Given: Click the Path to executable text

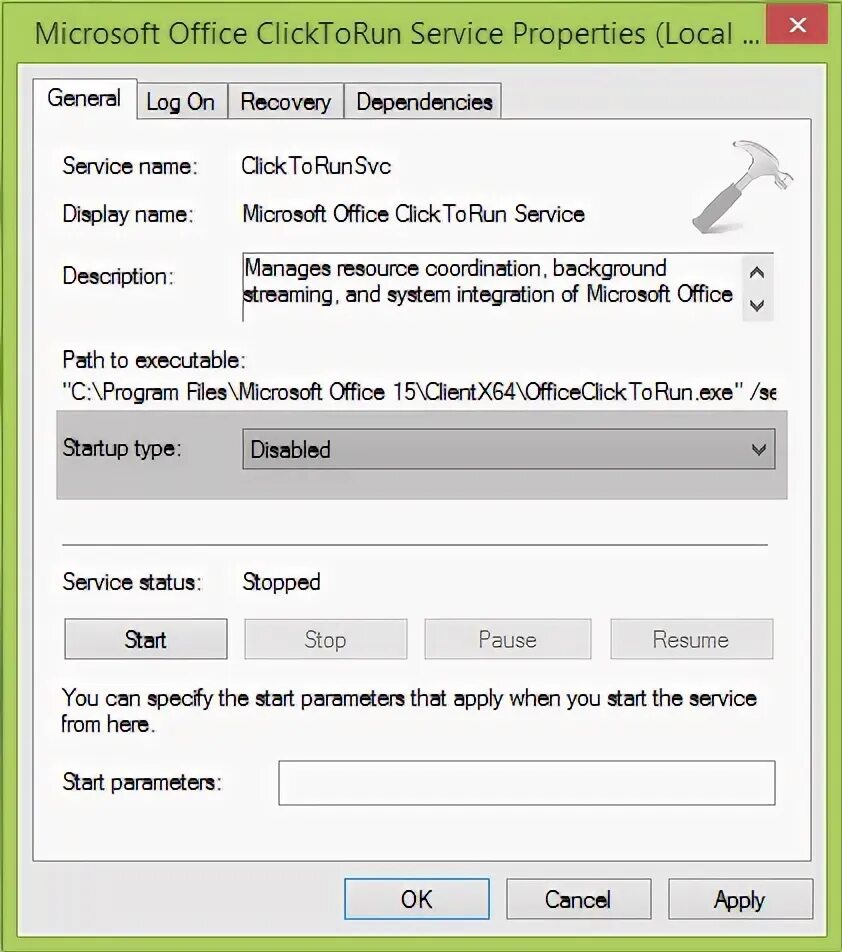Looking at the screenshot, I should 419,392.
